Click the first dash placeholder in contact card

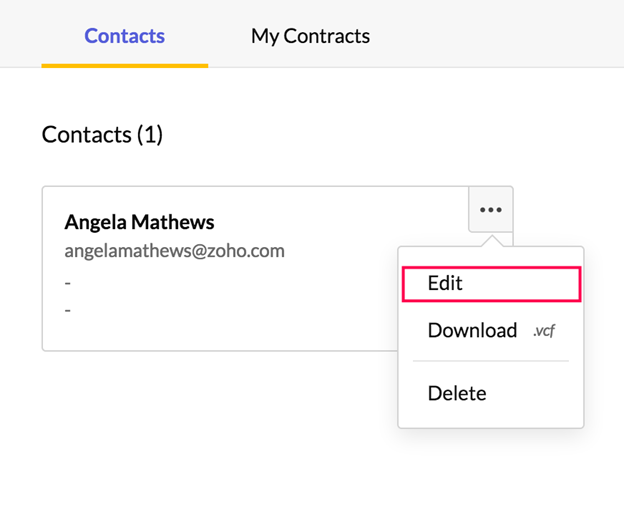(x=68, y=283)
